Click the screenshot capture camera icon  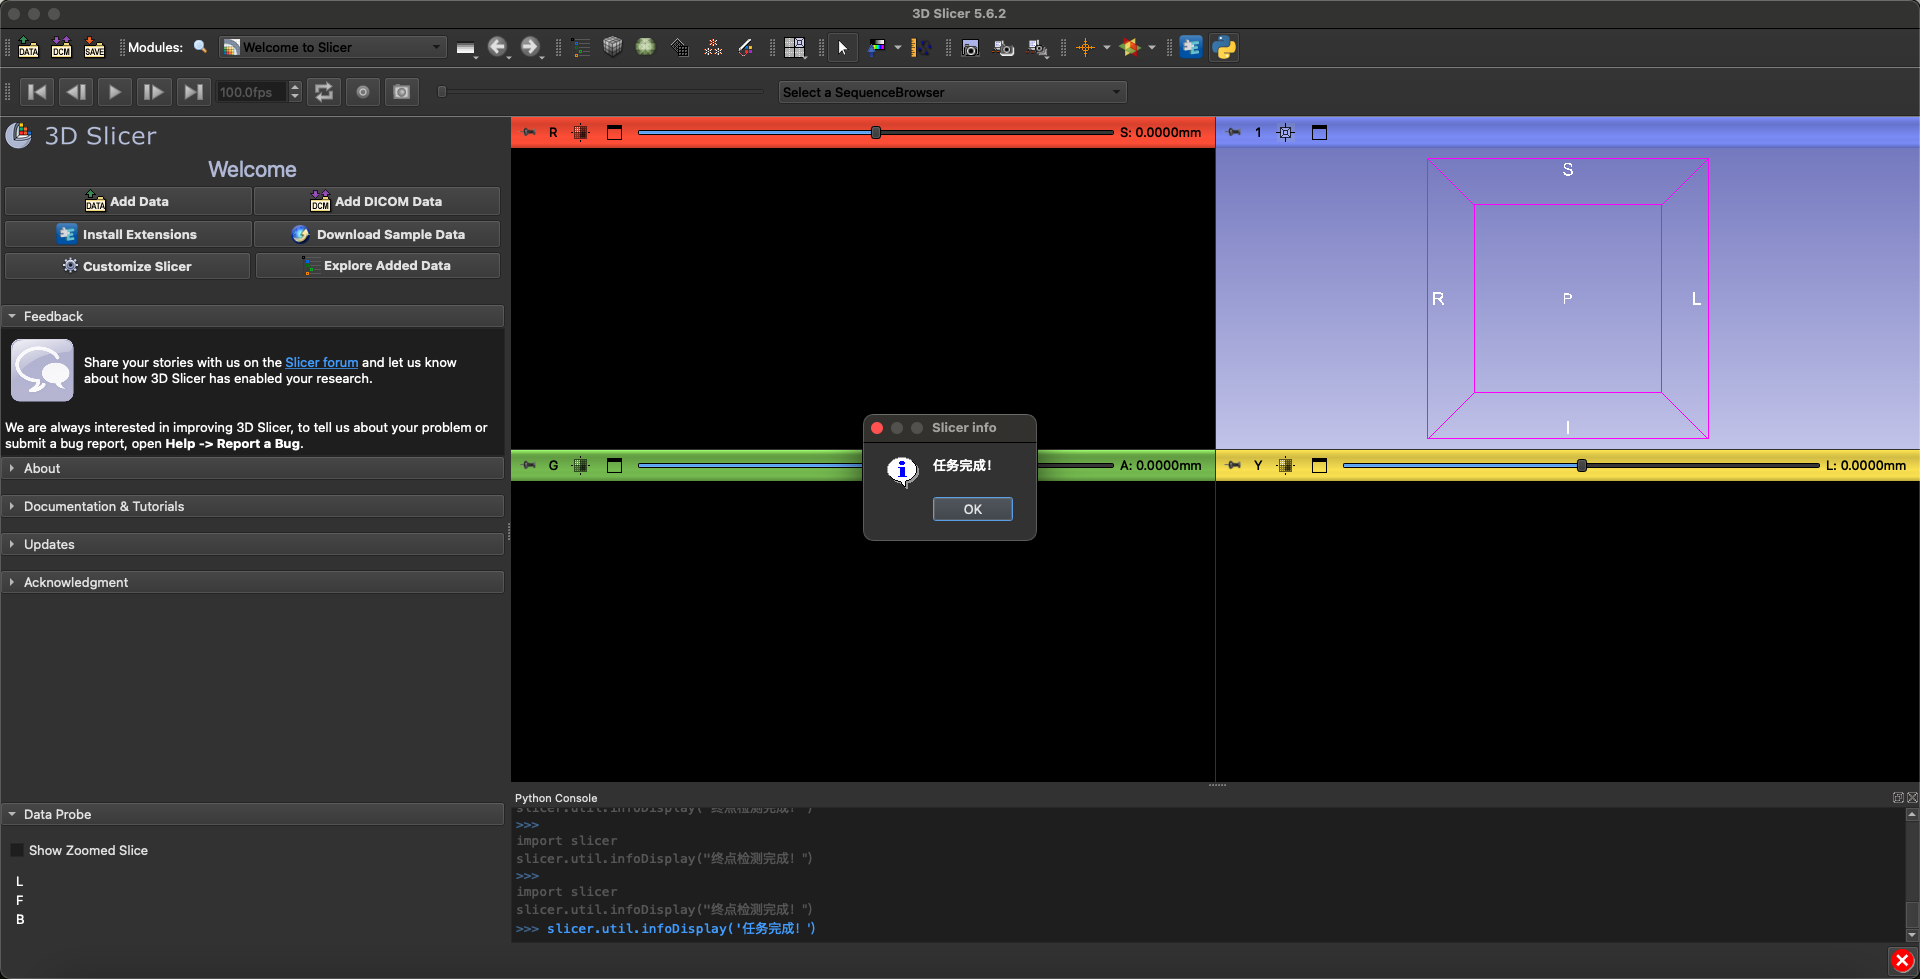click(969, 47)
